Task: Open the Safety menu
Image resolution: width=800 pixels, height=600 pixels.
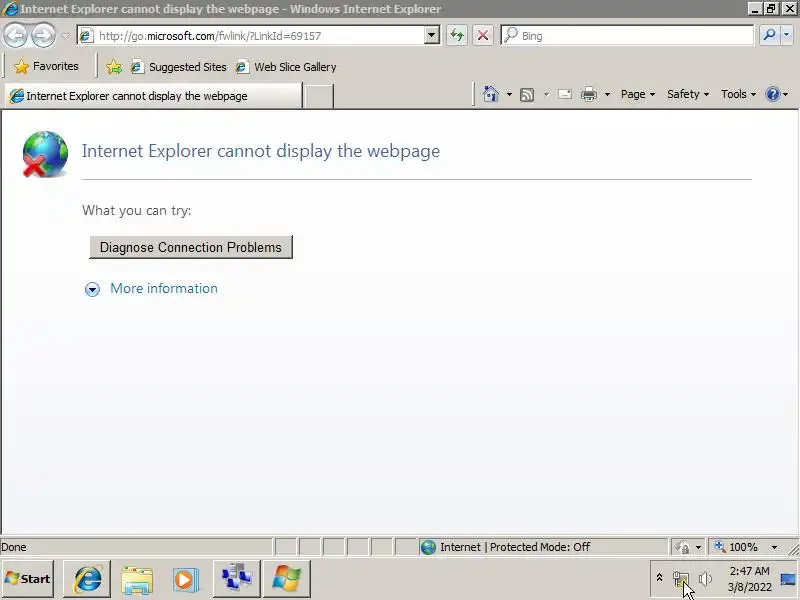Action: (x=687, y=94)
